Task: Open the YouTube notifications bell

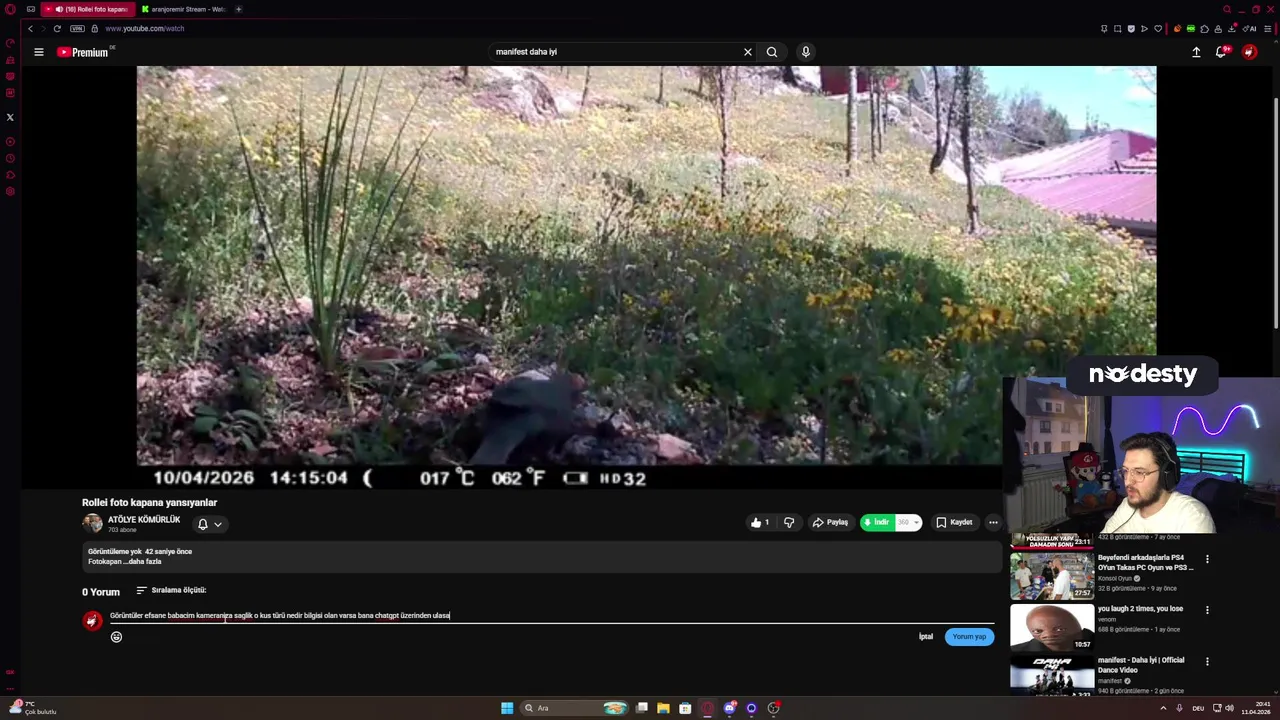Action: [x=1221, y=52]
